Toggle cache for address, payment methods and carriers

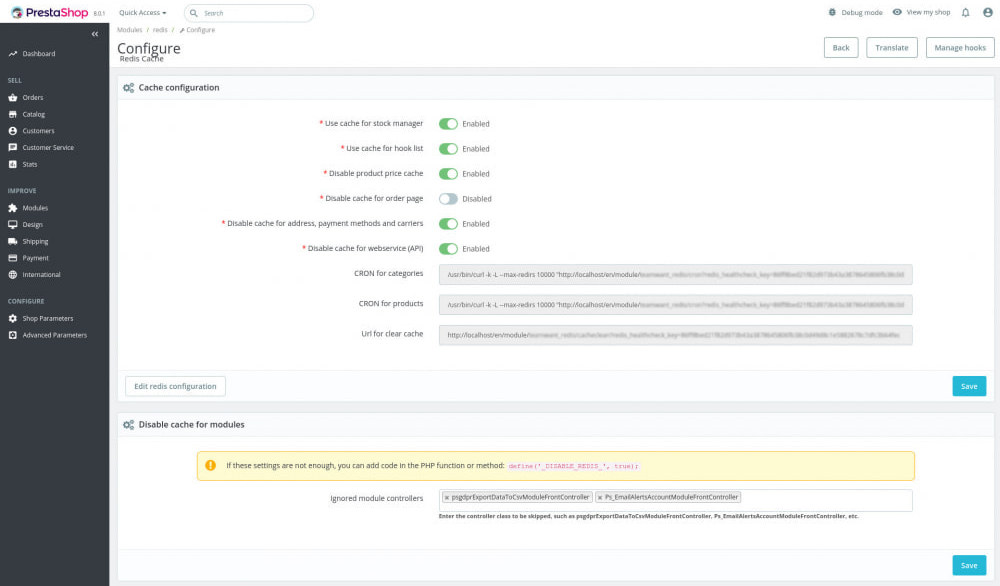448,224
